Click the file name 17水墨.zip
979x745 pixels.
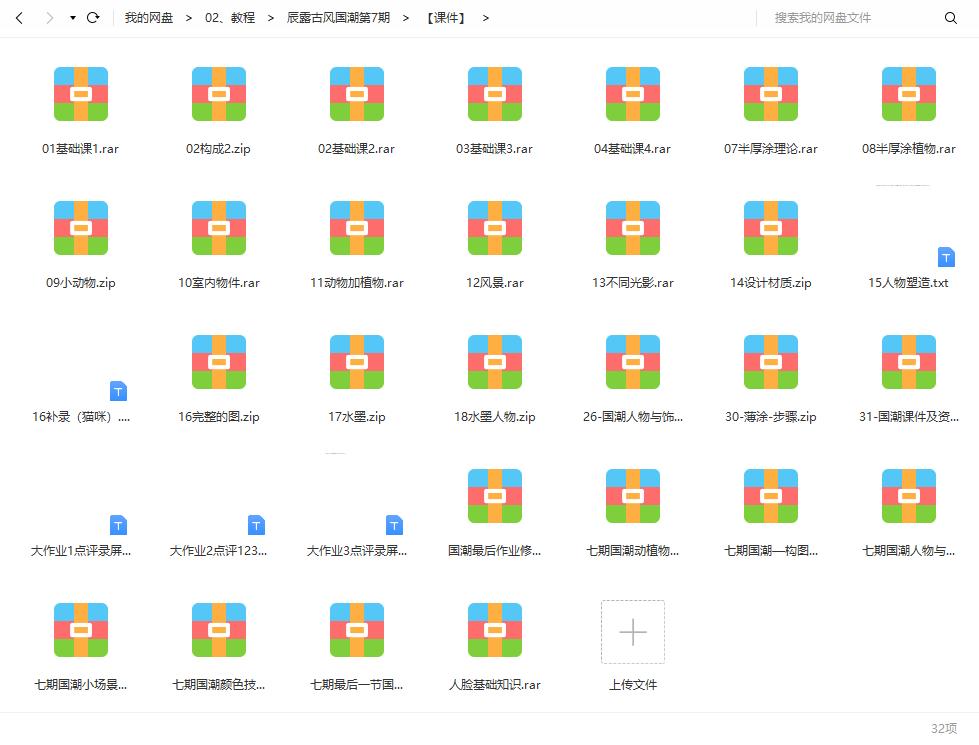click(x=357, y=417)
